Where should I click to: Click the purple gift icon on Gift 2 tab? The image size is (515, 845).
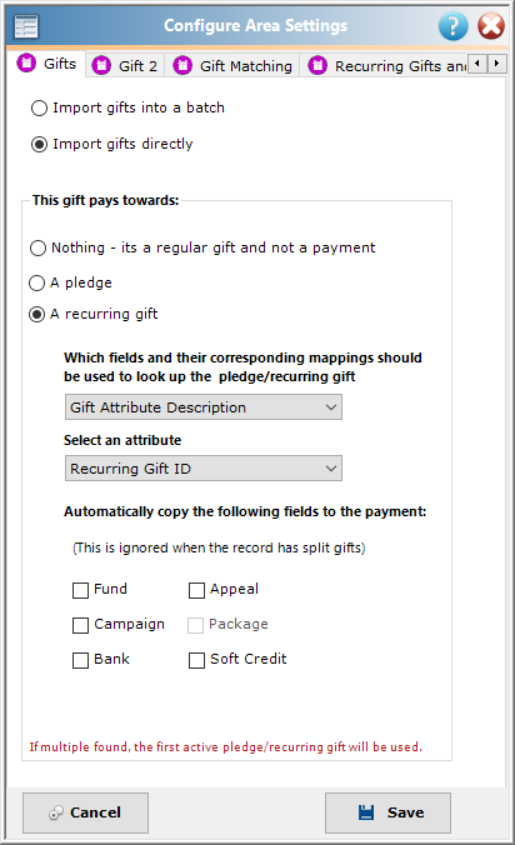[101, 66]
